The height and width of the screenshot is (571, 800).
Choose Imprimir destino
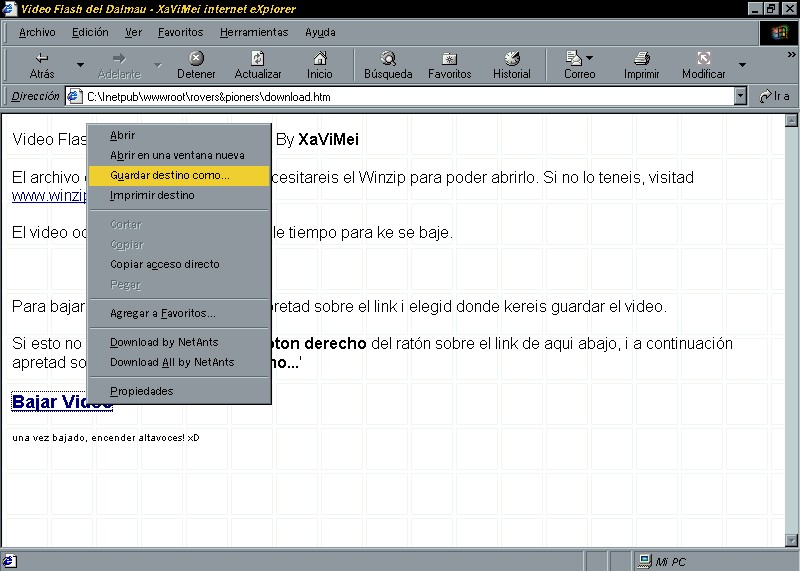pyautogui.click(x=179, y=195)
